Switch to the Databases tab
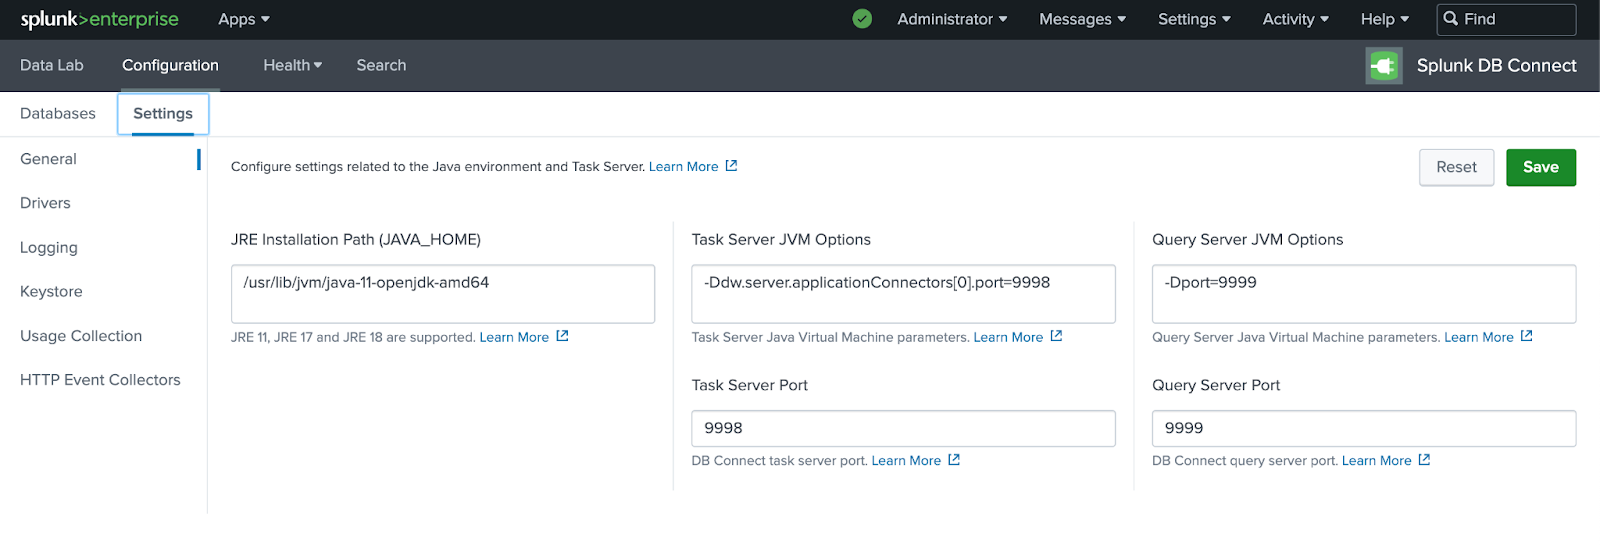 58,114
